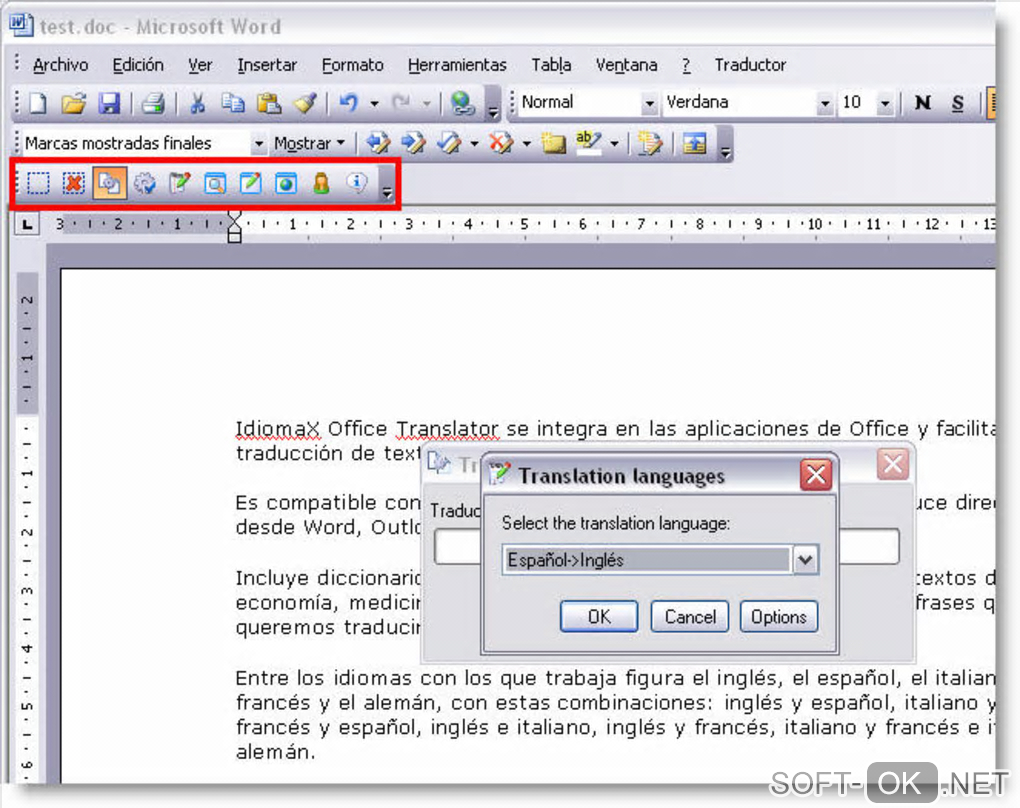
Task: Open a file with the folder icon
Action: [74, 103]
